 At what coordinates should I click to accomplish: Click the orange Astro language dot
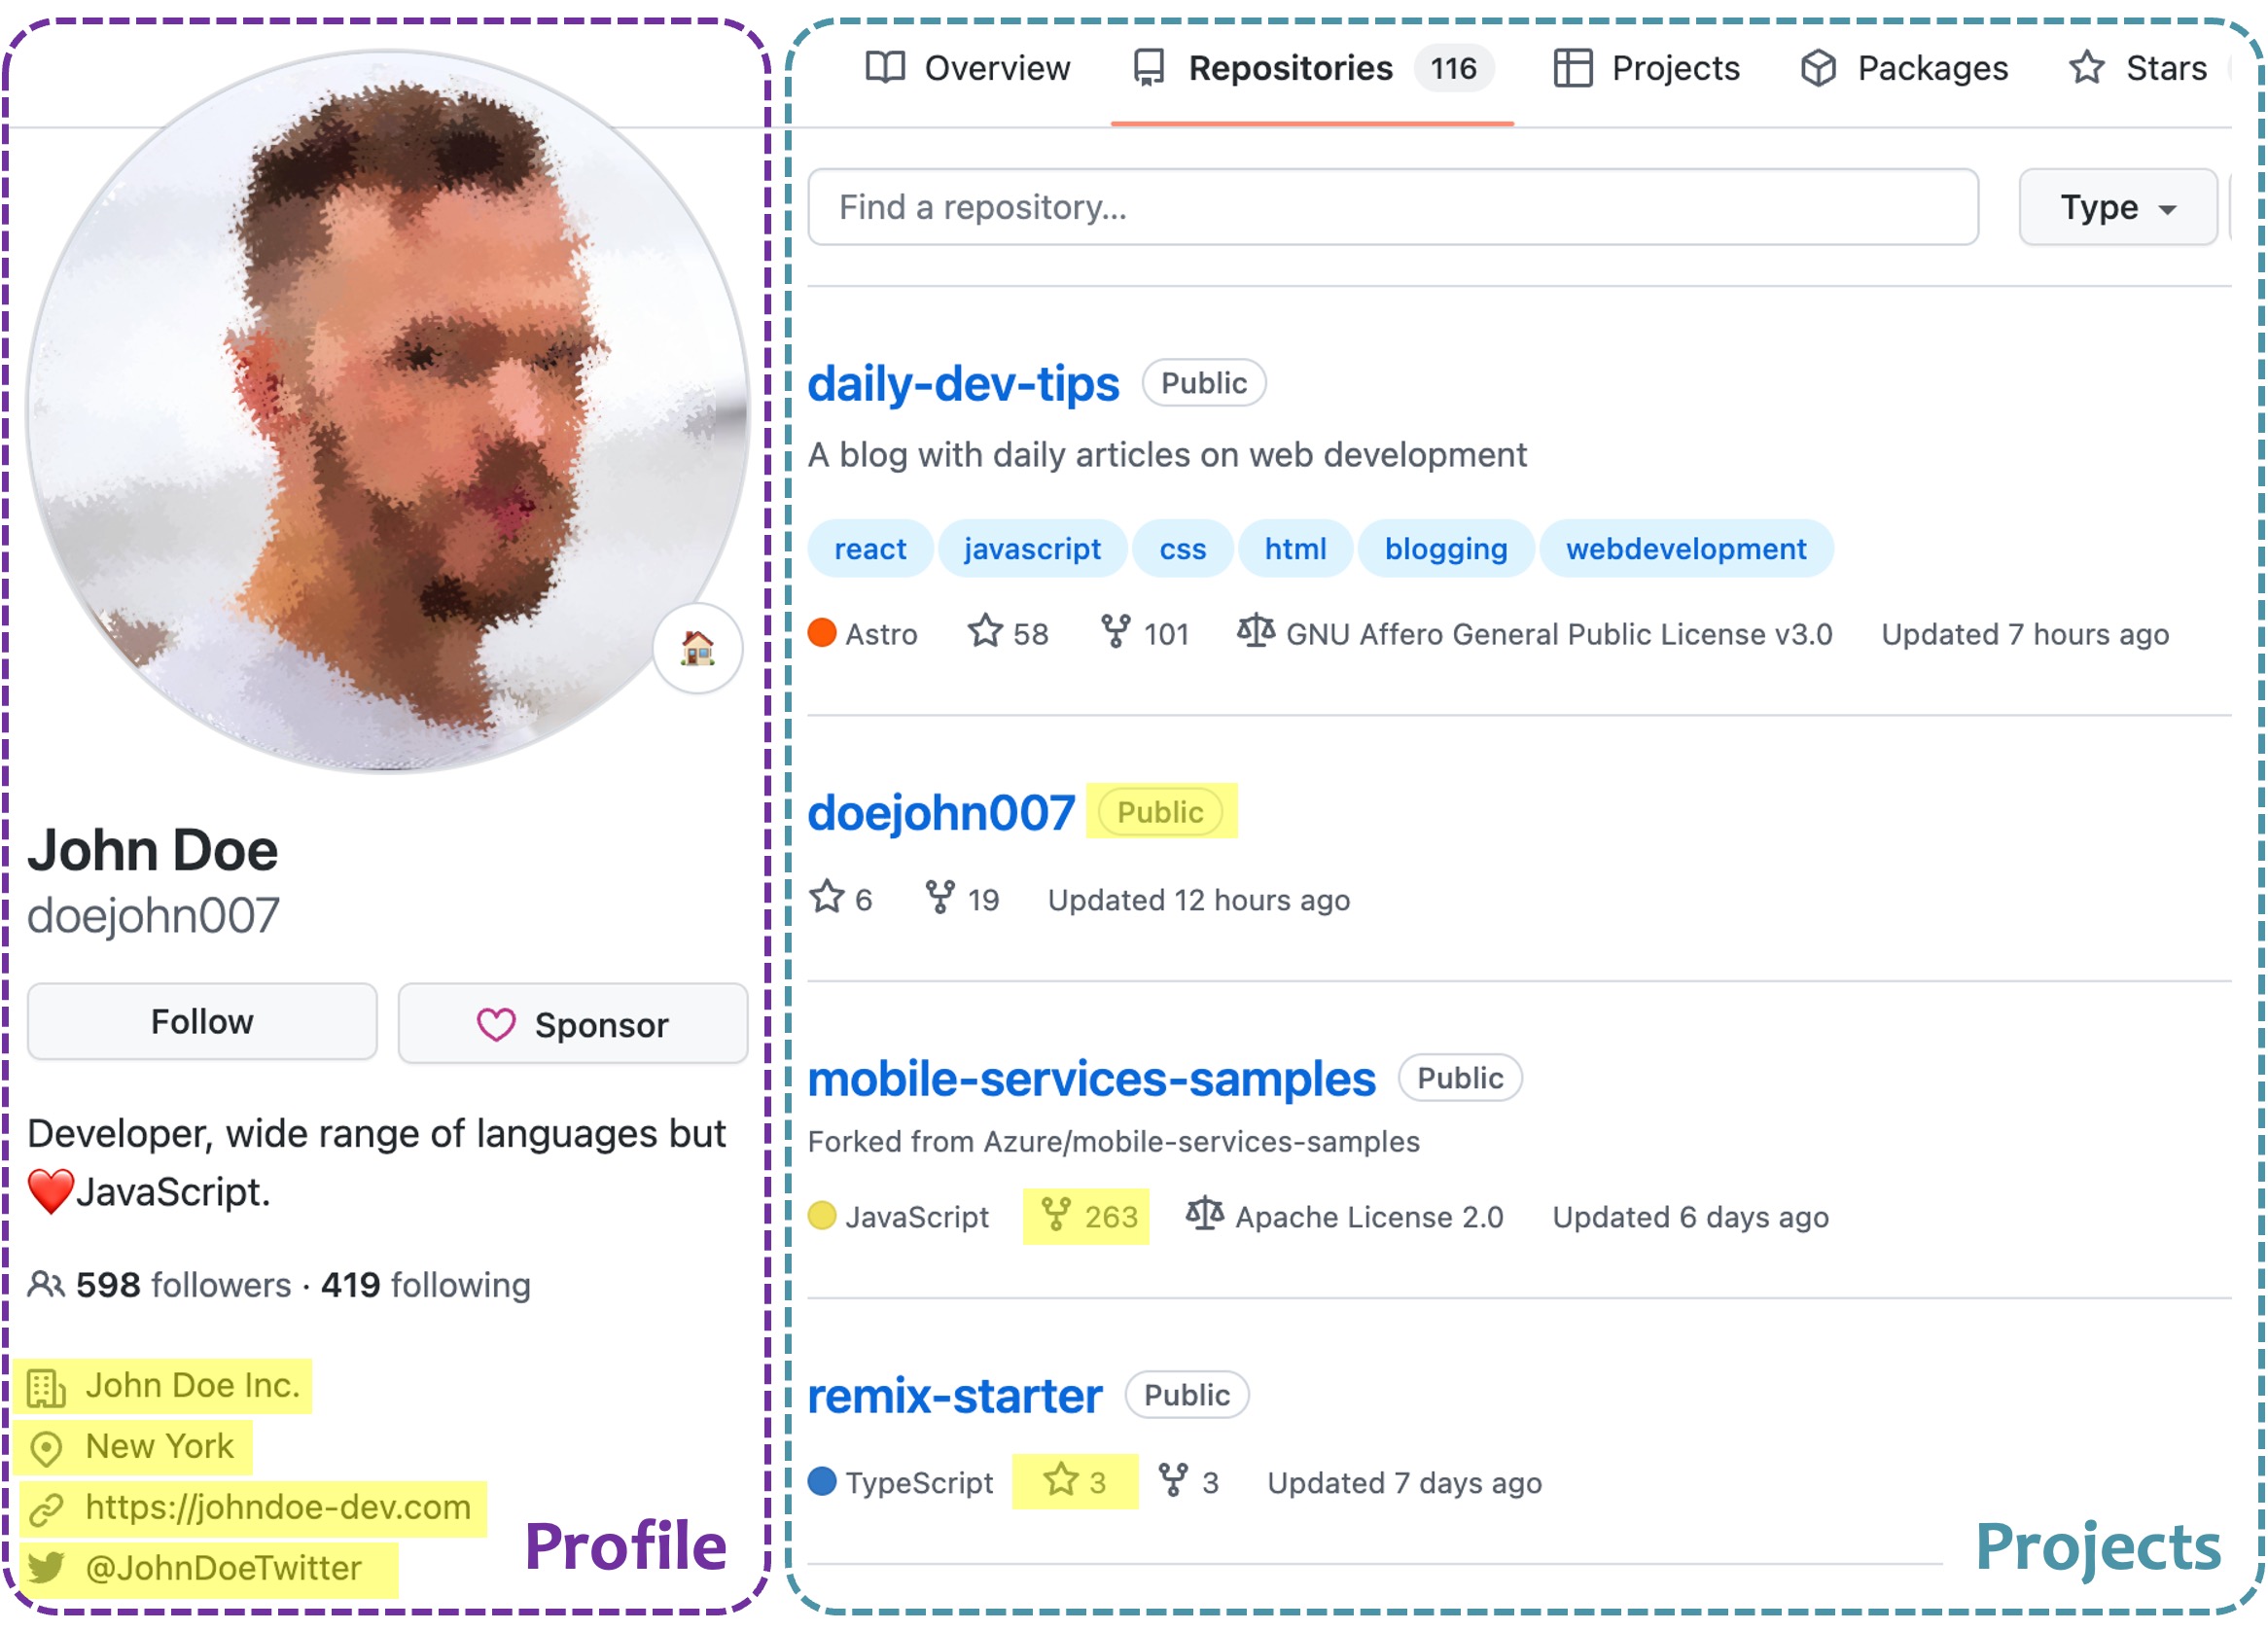pos(822,633)
